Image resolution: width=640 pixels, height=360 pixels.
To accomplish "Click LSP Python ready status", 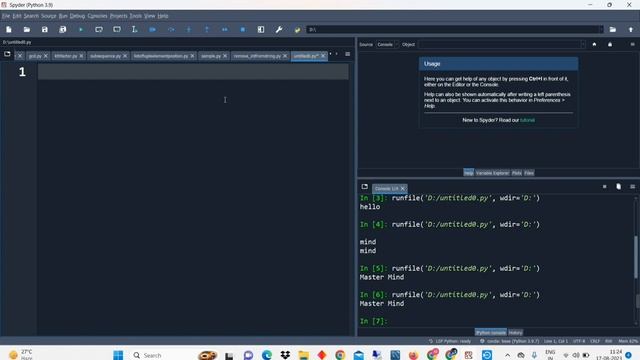I will [450, 341].
